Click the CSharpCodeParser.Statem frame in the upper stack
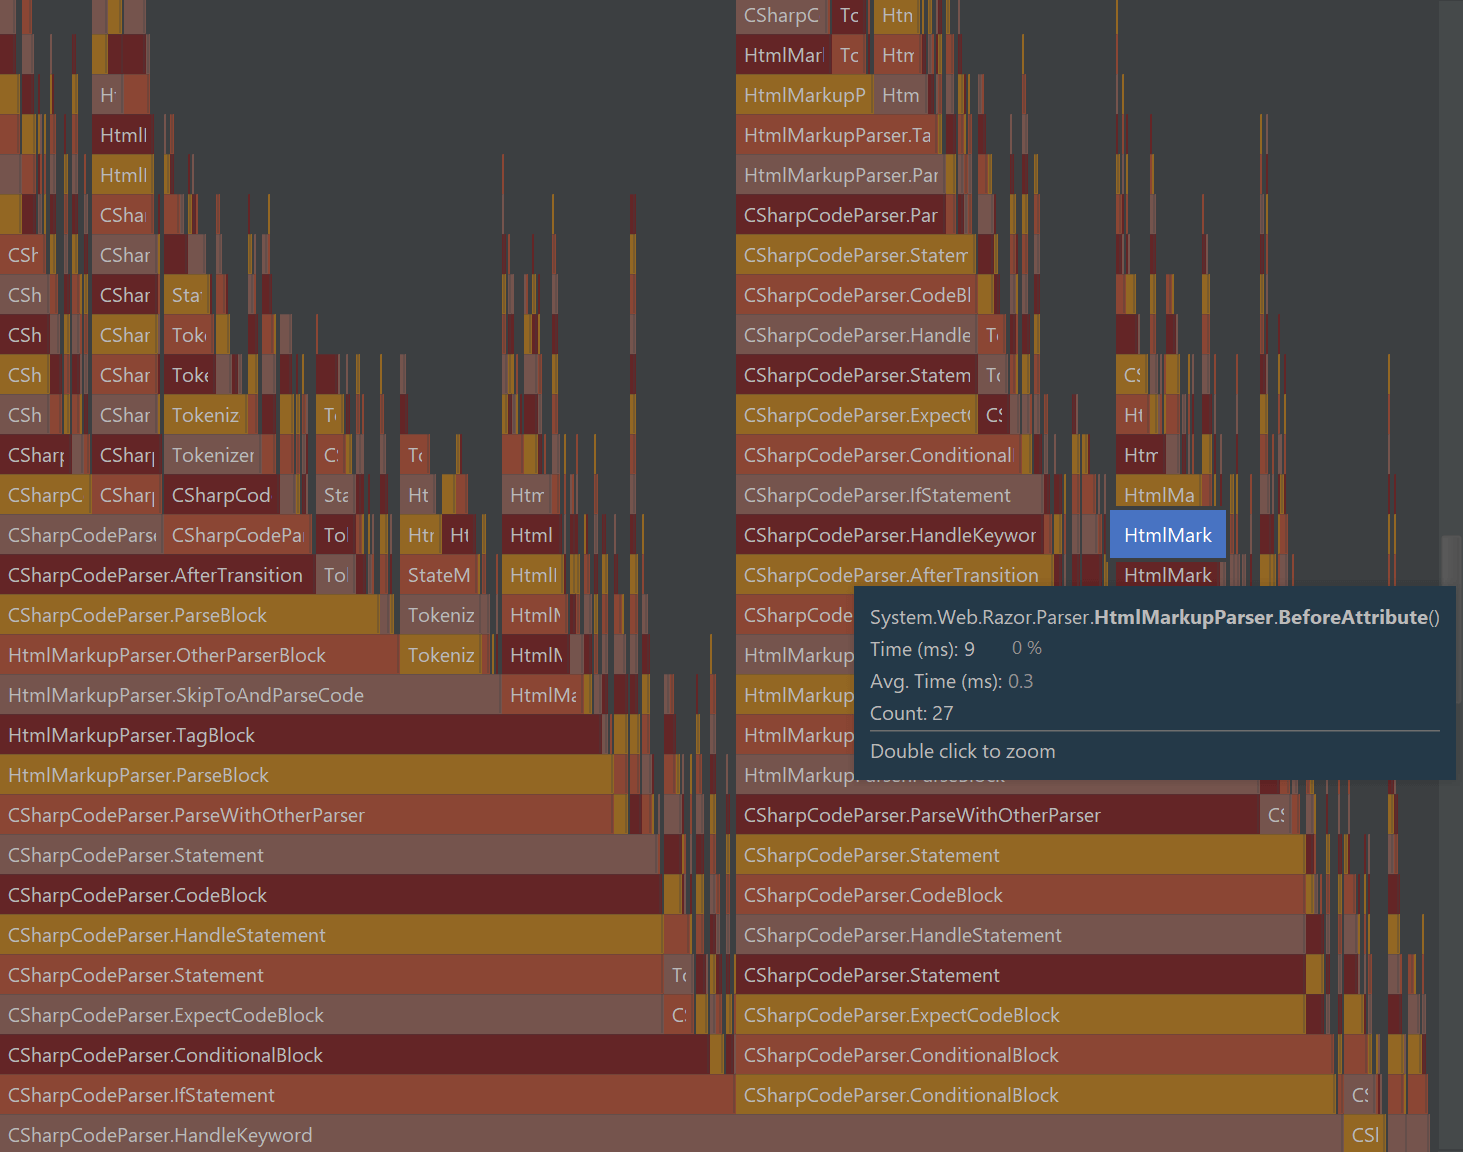 click(856, 255)
